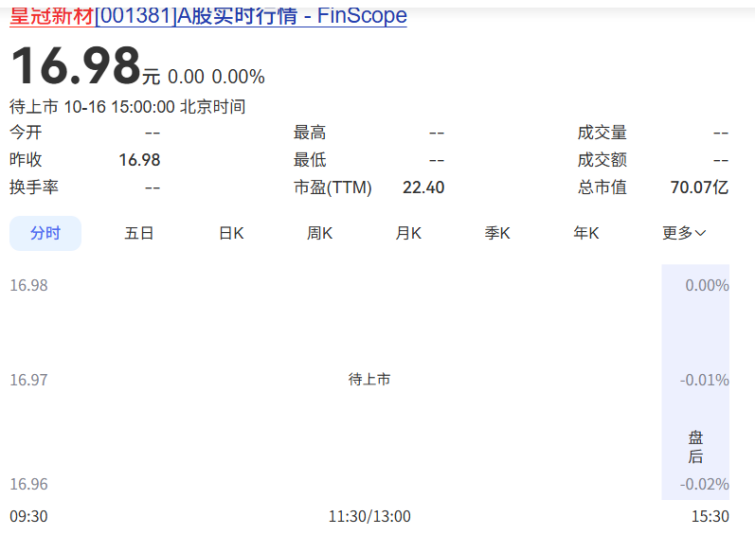Screen dimensions: 756x536
Task: Click the 15:30 time axis label
Action: tap(710, 516)
